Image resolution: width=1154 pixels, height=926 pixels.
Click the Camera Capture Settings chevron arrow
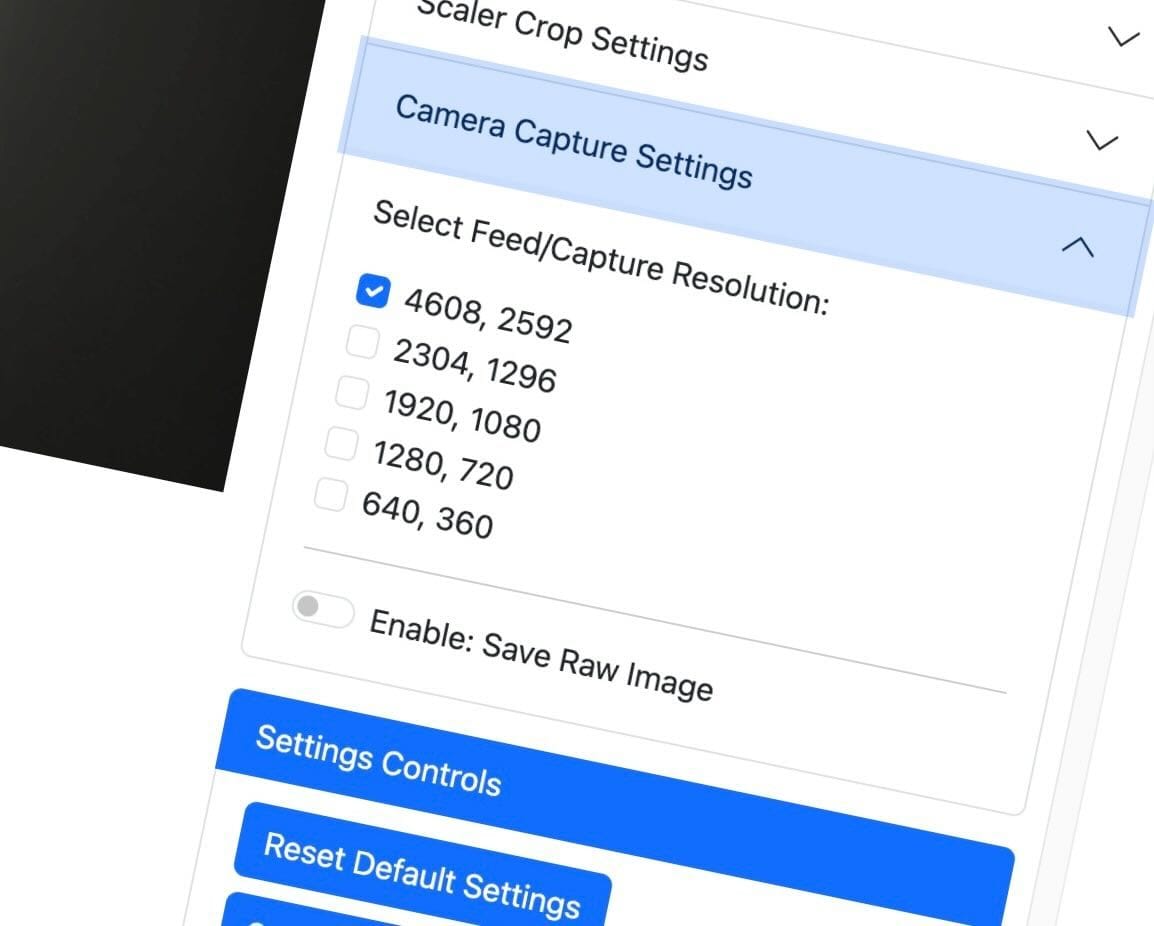(1101, 142)
